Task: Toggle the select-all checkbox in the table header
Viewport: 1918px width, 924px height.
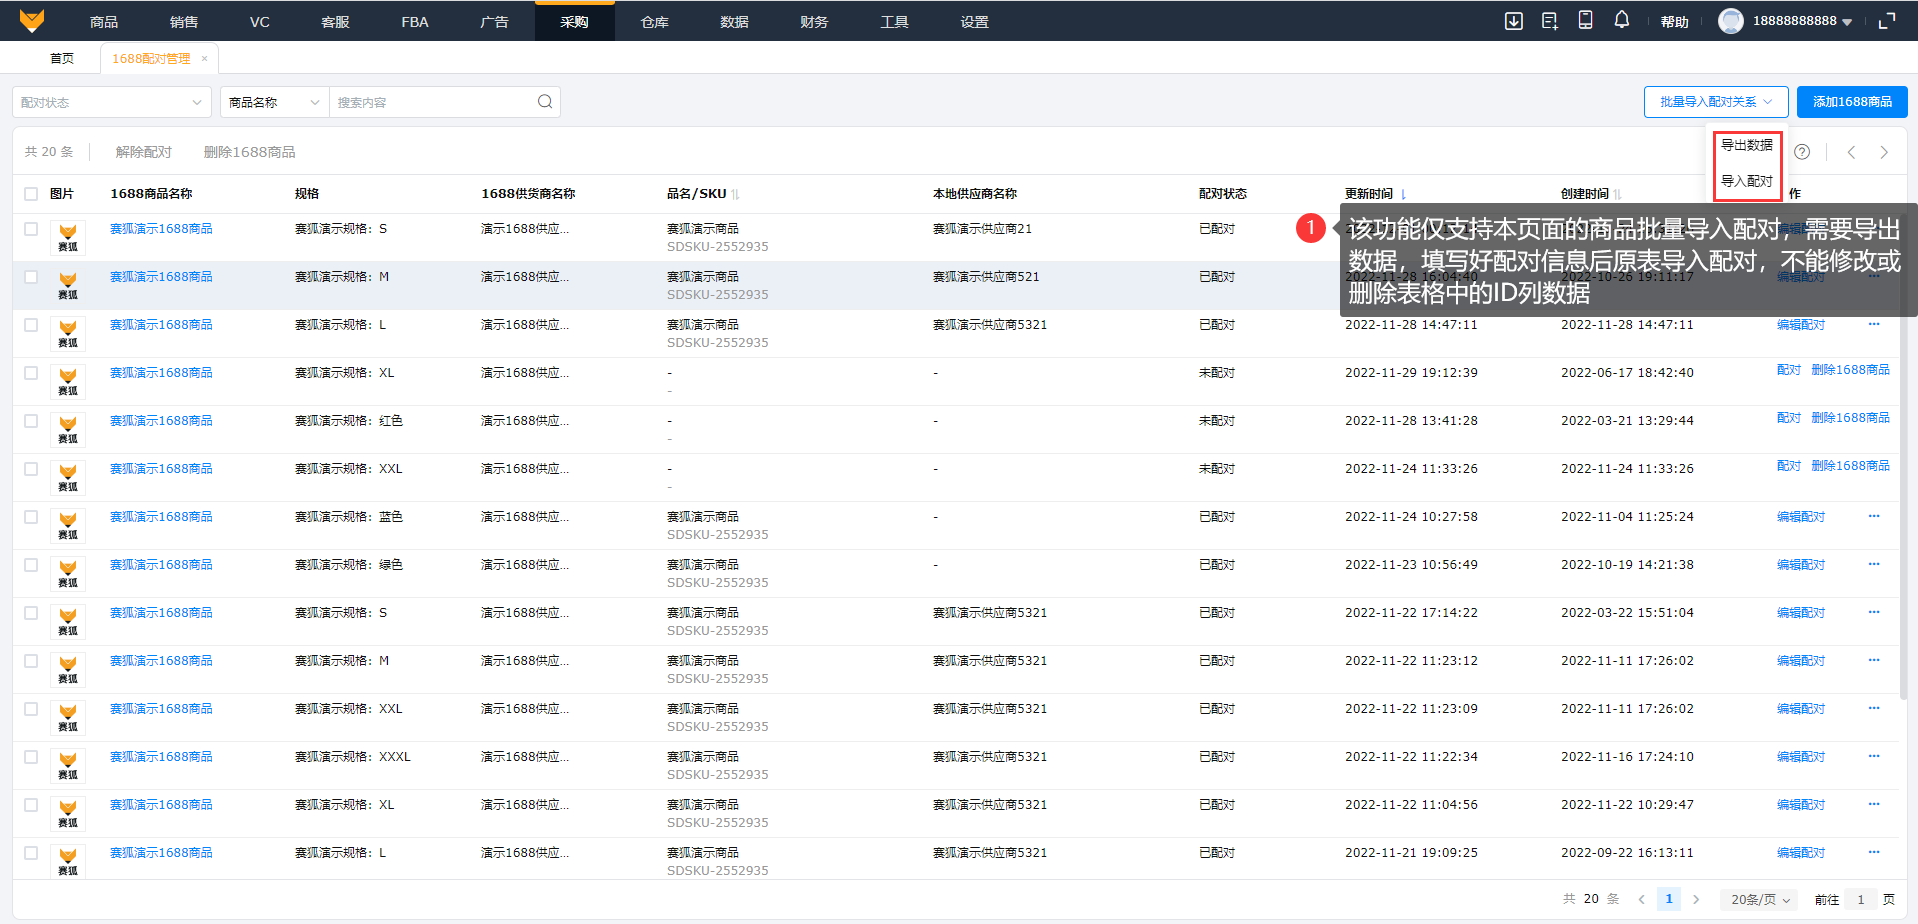Action: [31, 194]
